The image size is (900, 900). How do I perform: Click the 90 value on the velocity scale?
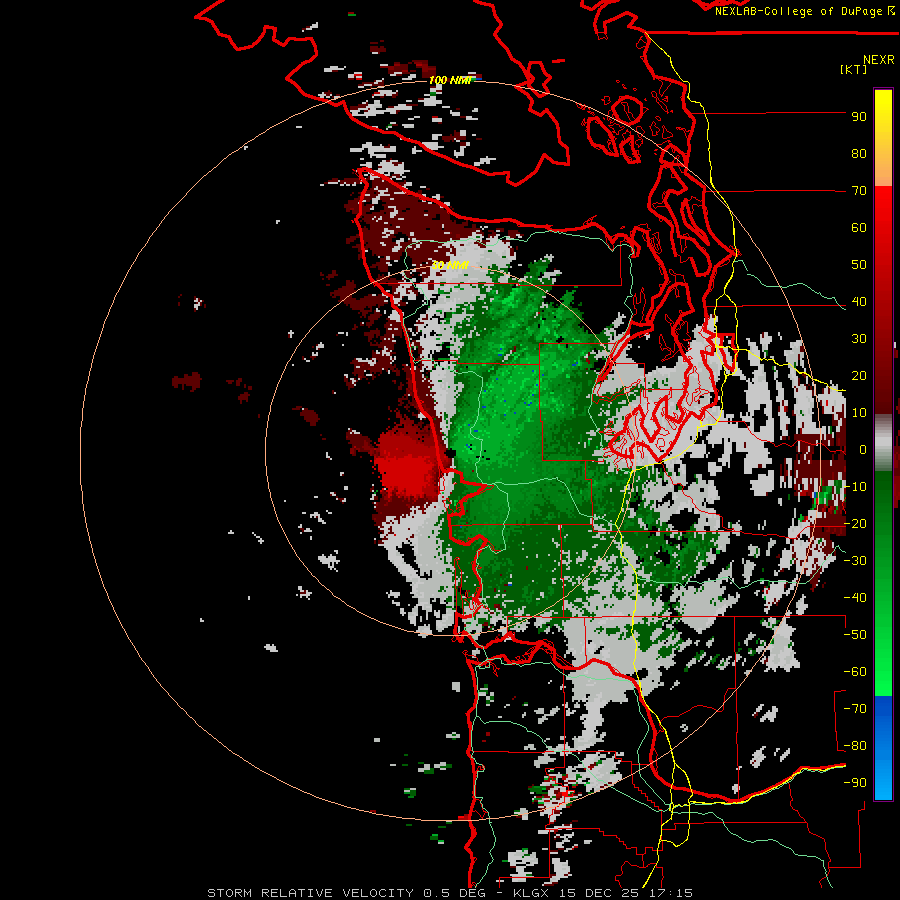[859, 117]
